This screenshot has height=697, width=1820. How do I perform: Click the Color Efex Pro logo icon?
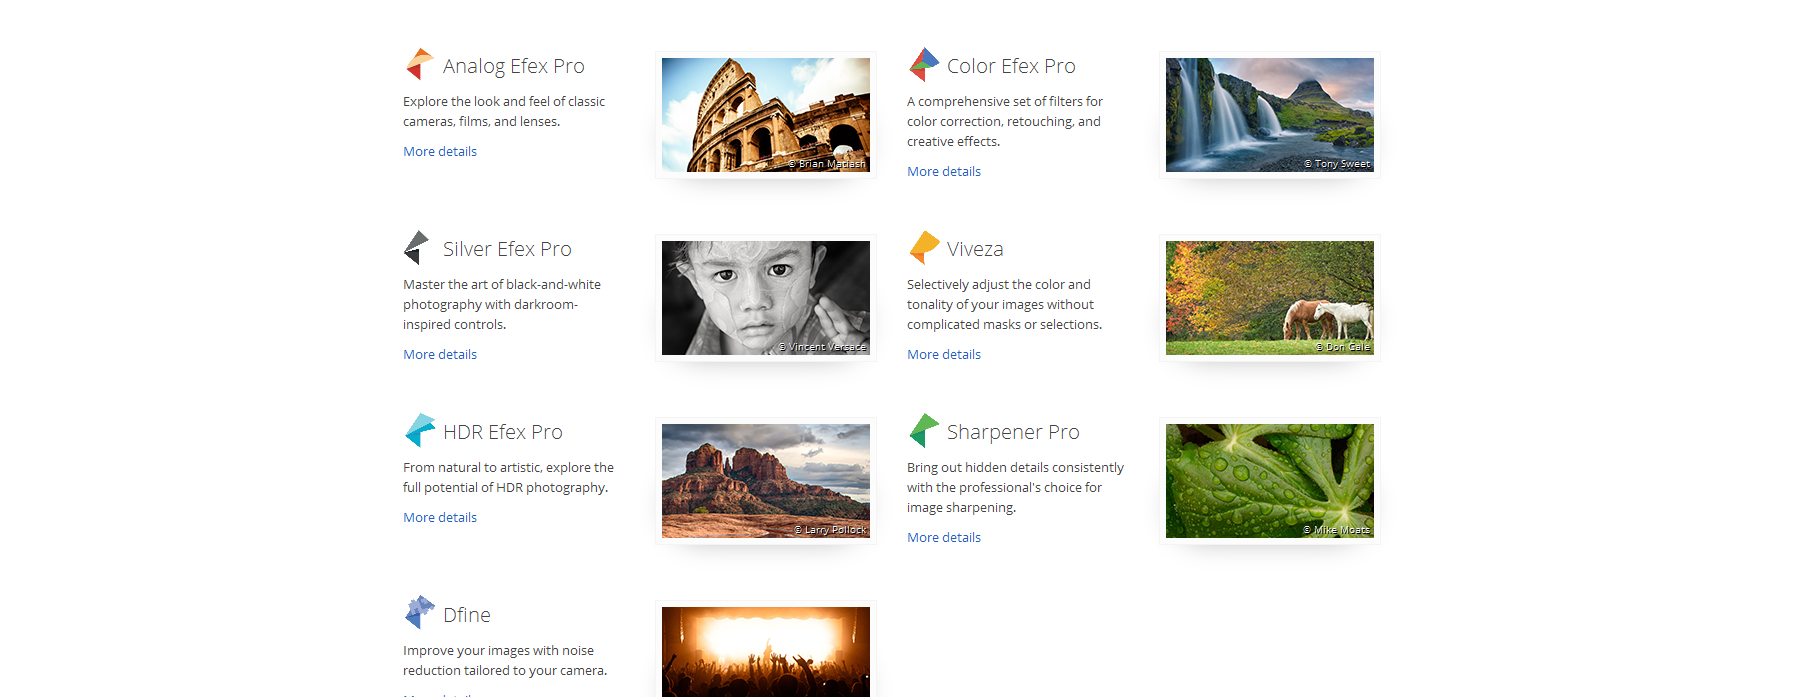click(924, 64)
